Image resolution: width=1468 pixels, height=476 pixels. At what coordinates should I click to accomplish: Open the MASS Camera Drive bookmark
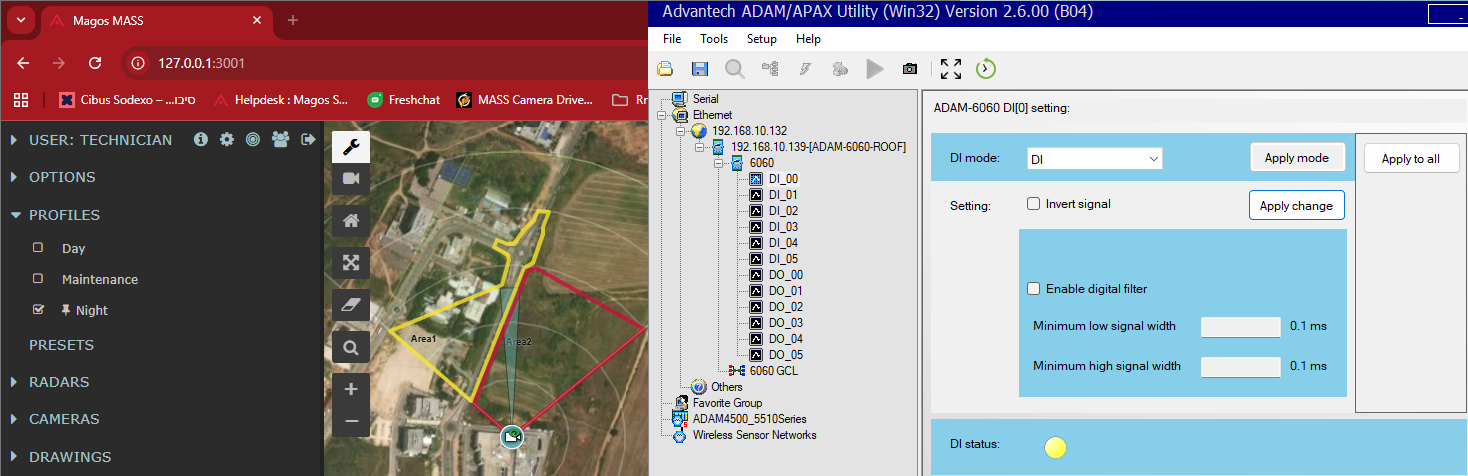click(x=525, y=99)
